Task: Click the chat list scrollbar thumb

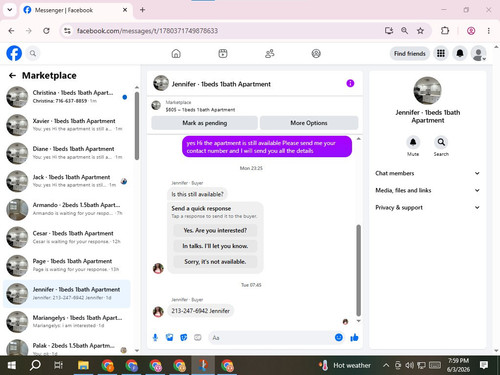Action: click(x=137, y=126)
